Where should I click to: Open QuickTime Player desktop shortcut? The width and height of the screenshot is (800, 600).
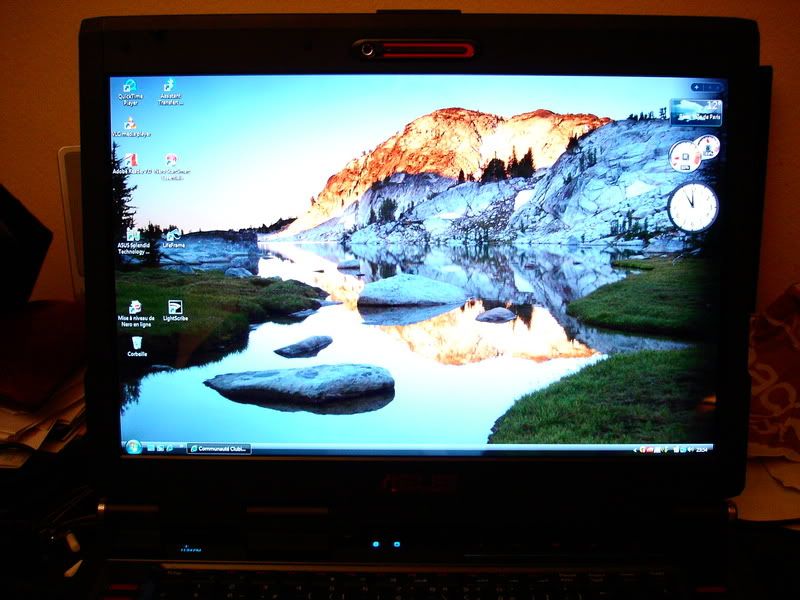(129, 87)
